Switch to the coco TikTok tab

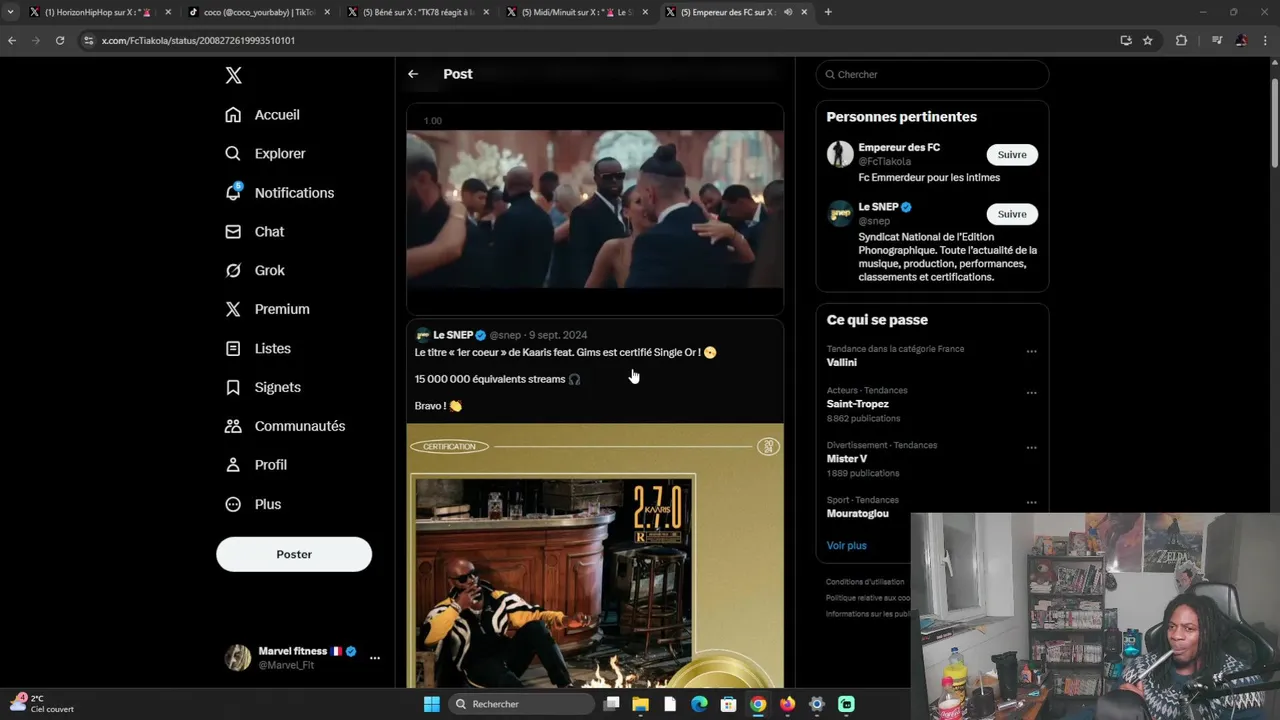coord(259,12)
